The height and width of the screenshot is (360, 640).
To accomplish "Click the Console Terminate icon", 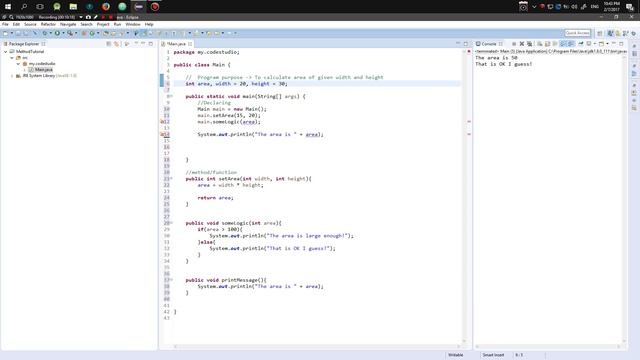I will 514,44.
